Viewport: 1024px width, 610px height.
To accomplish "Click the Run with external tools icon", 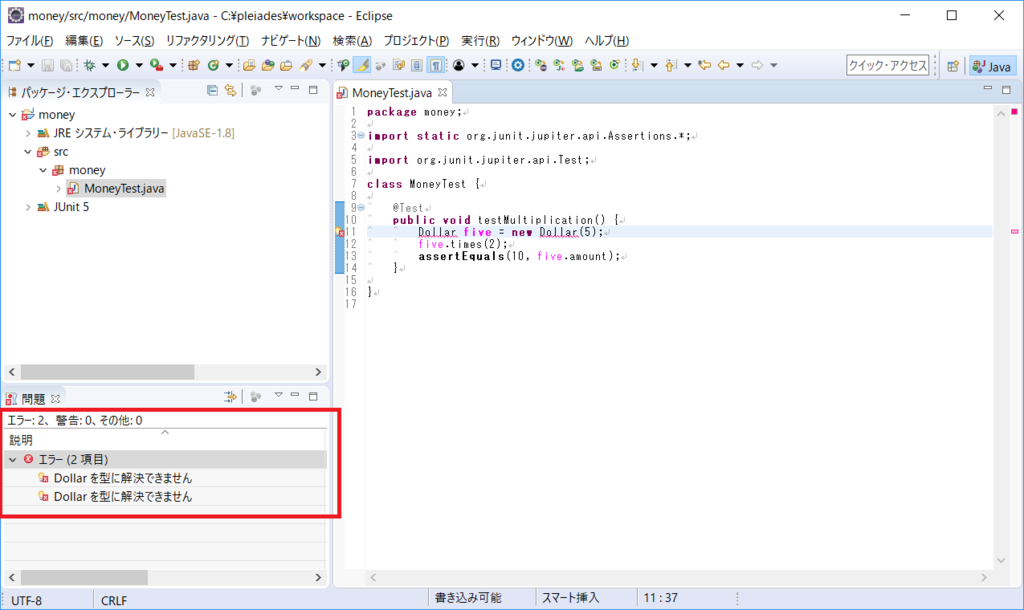I will [x=156, y=65].
